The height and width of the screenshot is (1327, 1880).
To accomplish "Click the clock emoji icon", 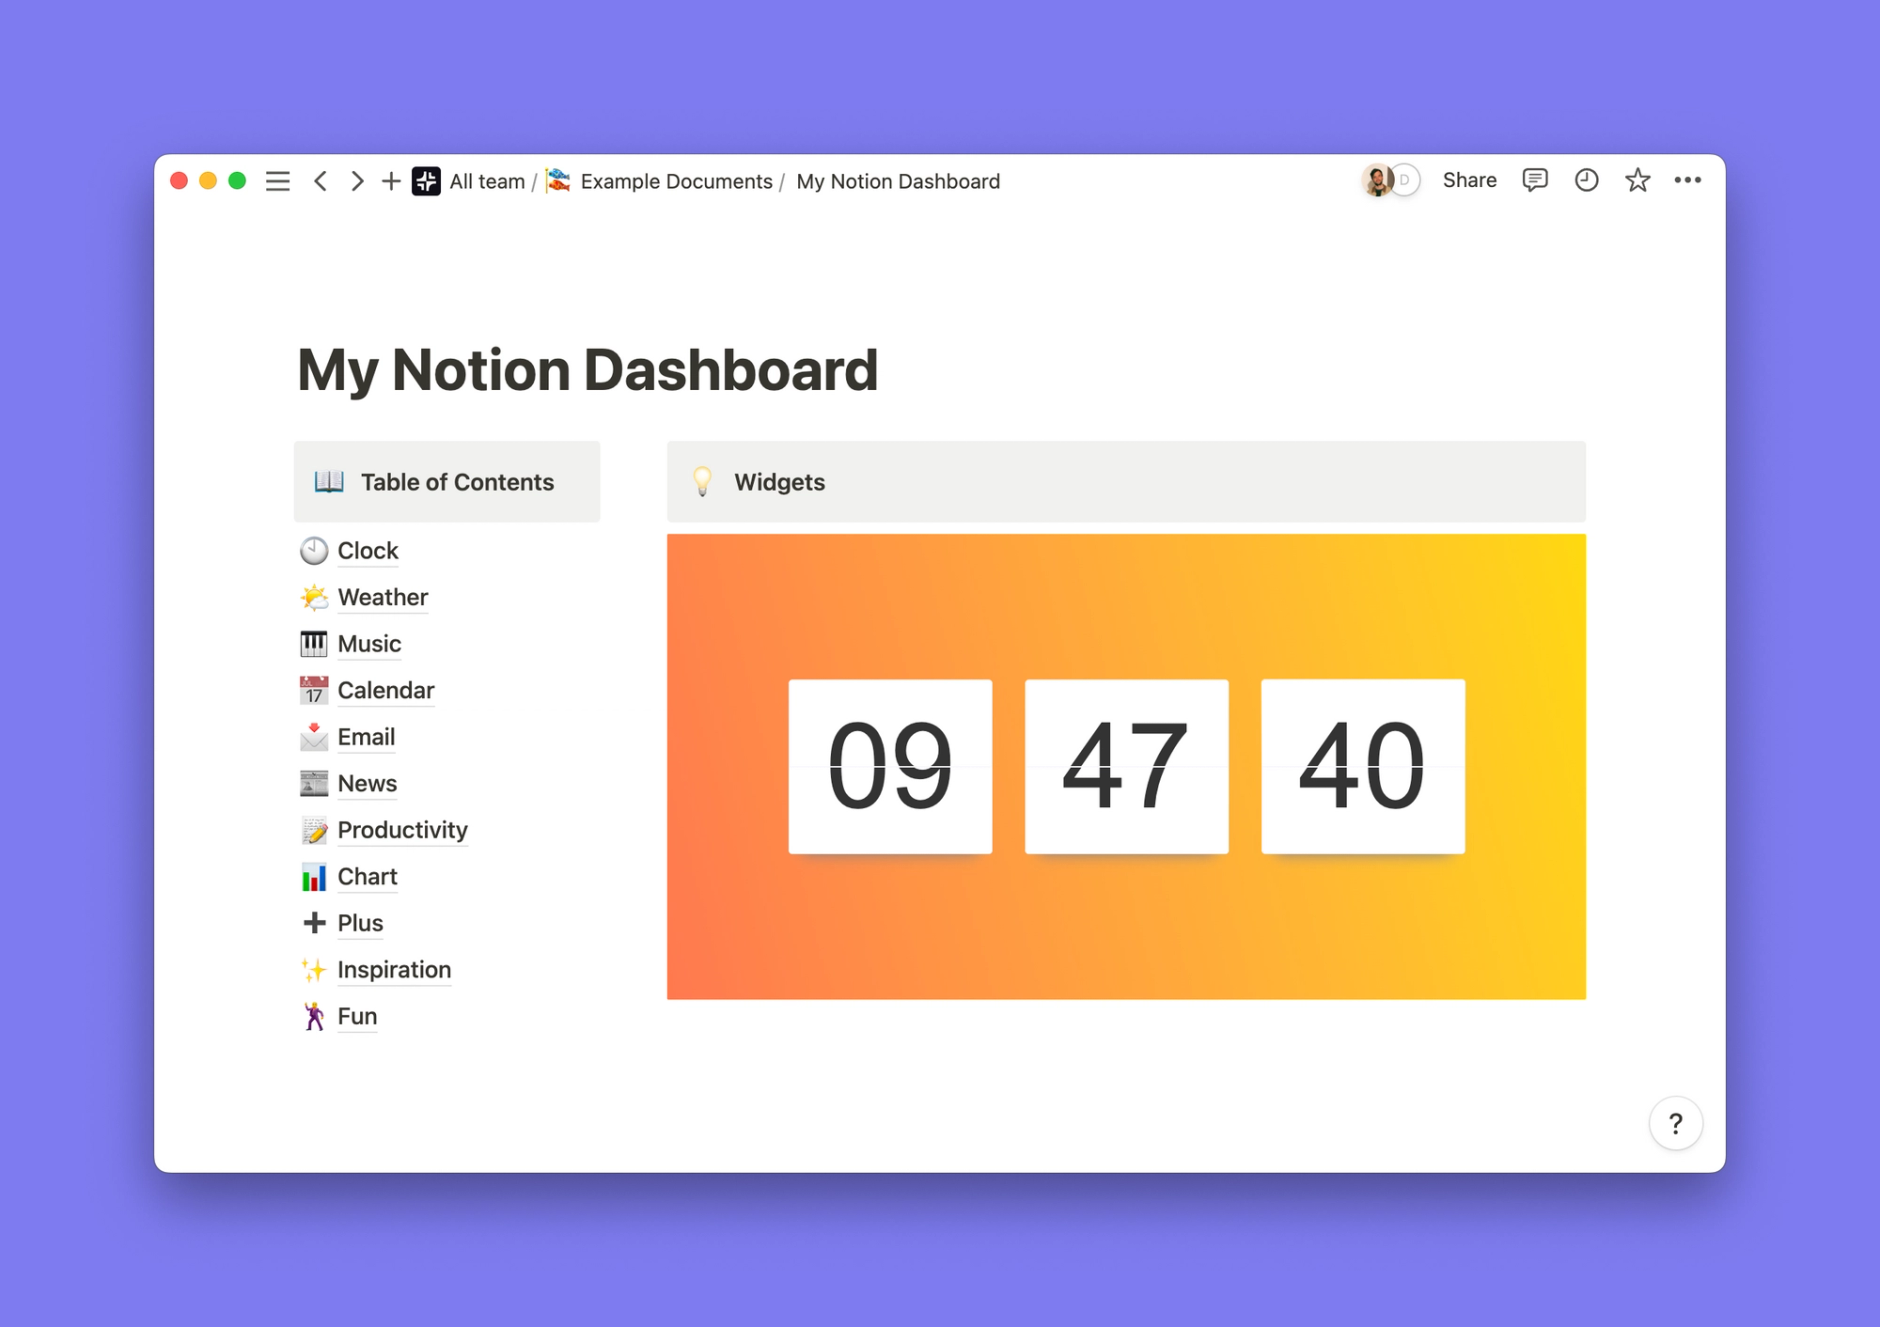I will point(314,550).
